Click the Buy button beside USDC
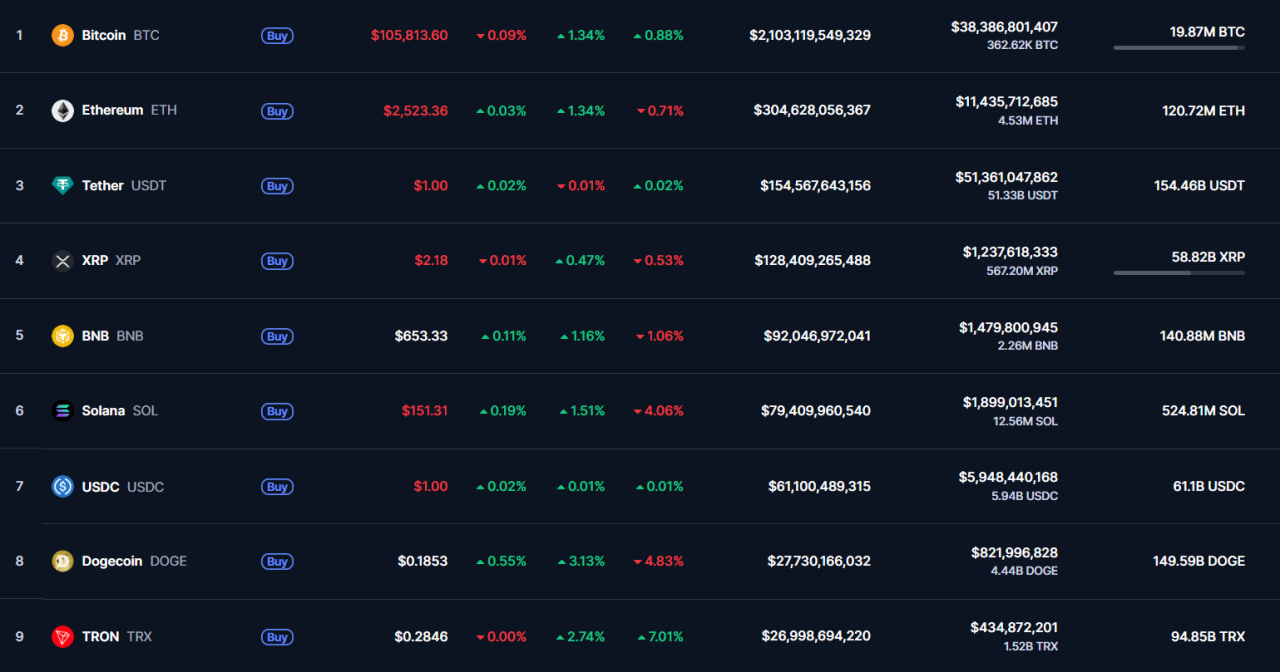 click(x=277, y=487)
